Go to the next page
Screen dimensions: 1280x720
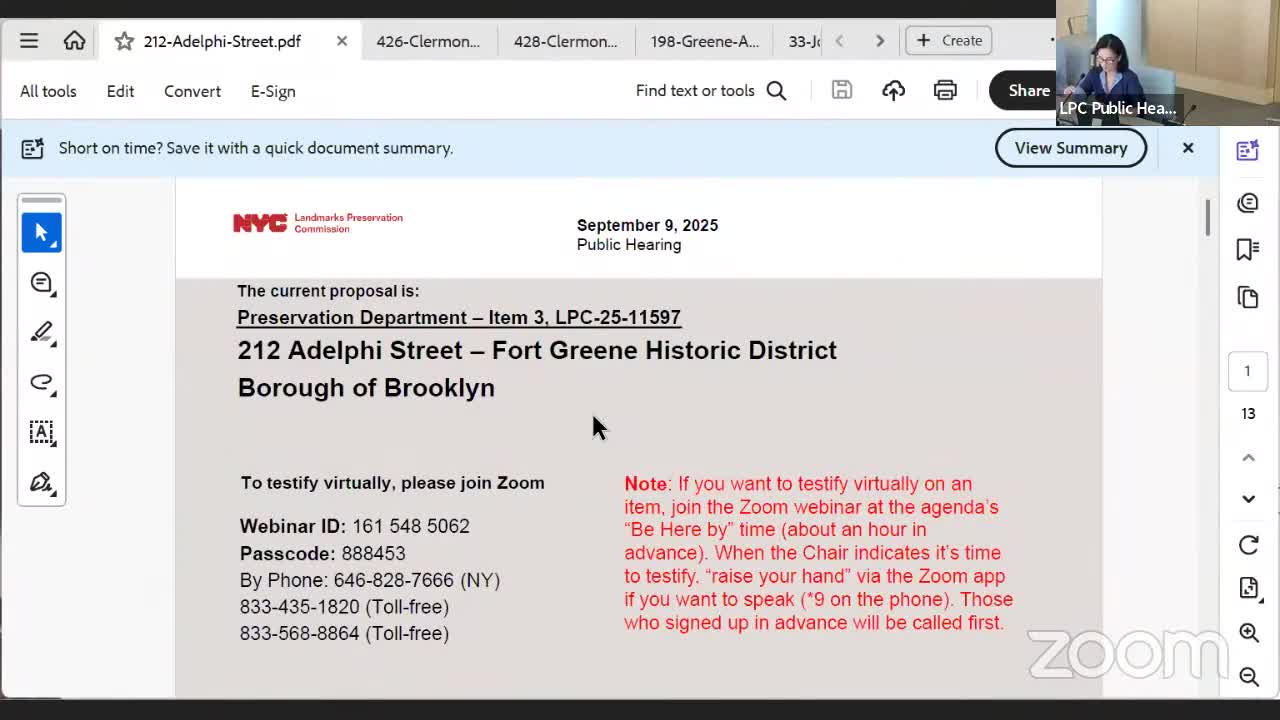(1248, 499)
